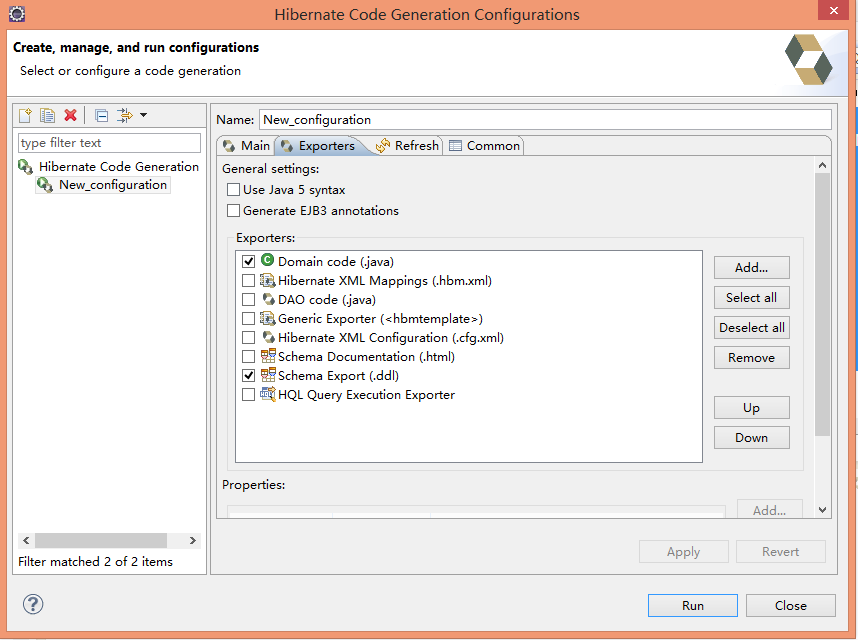Close the dialog with red X button
Viewport: 858px width, 640px height.
click(833, 10)
